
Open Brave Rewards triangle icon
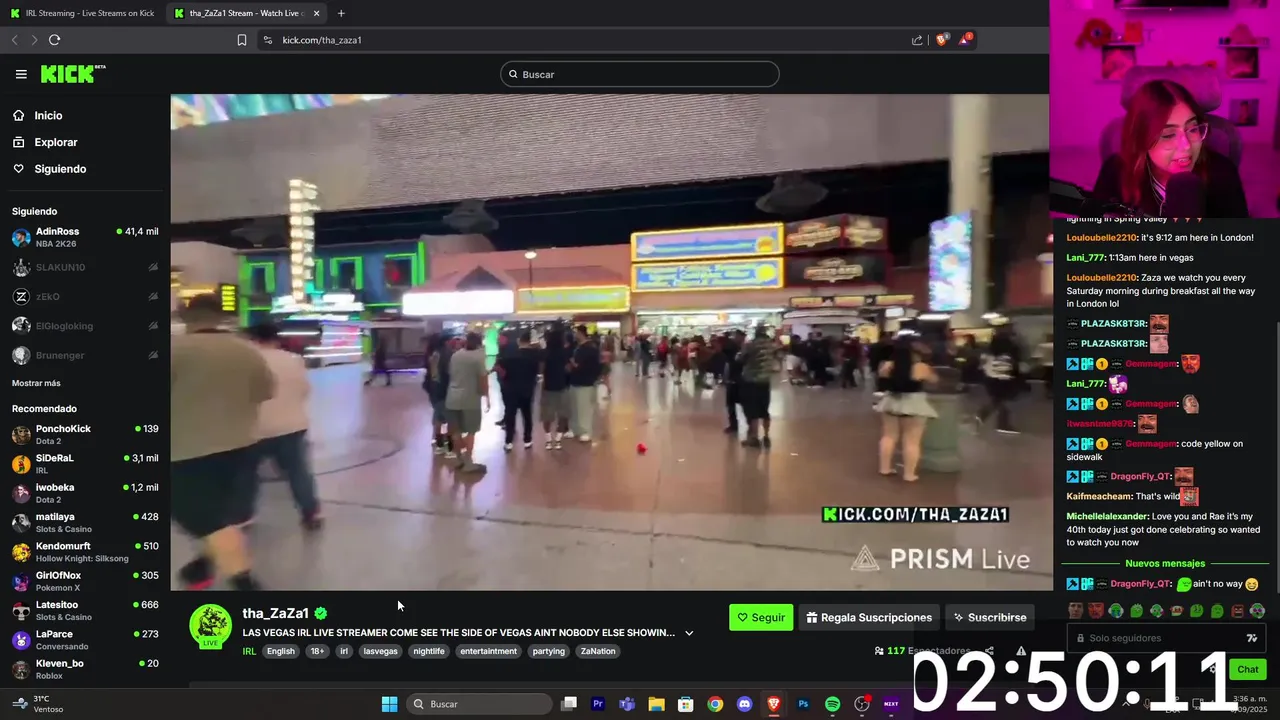click(x=965, y=40)
